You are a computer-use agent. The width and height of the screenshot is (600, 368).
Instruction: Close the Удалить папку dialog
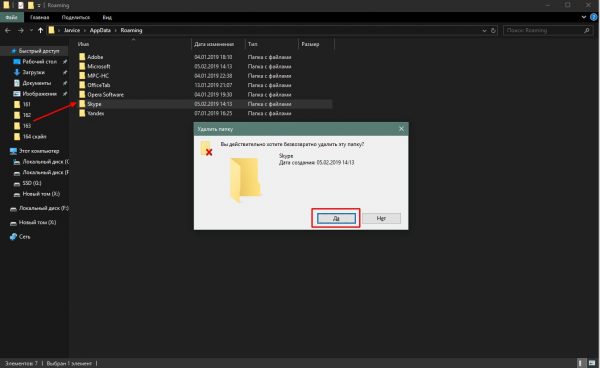[x=401, y=129]
